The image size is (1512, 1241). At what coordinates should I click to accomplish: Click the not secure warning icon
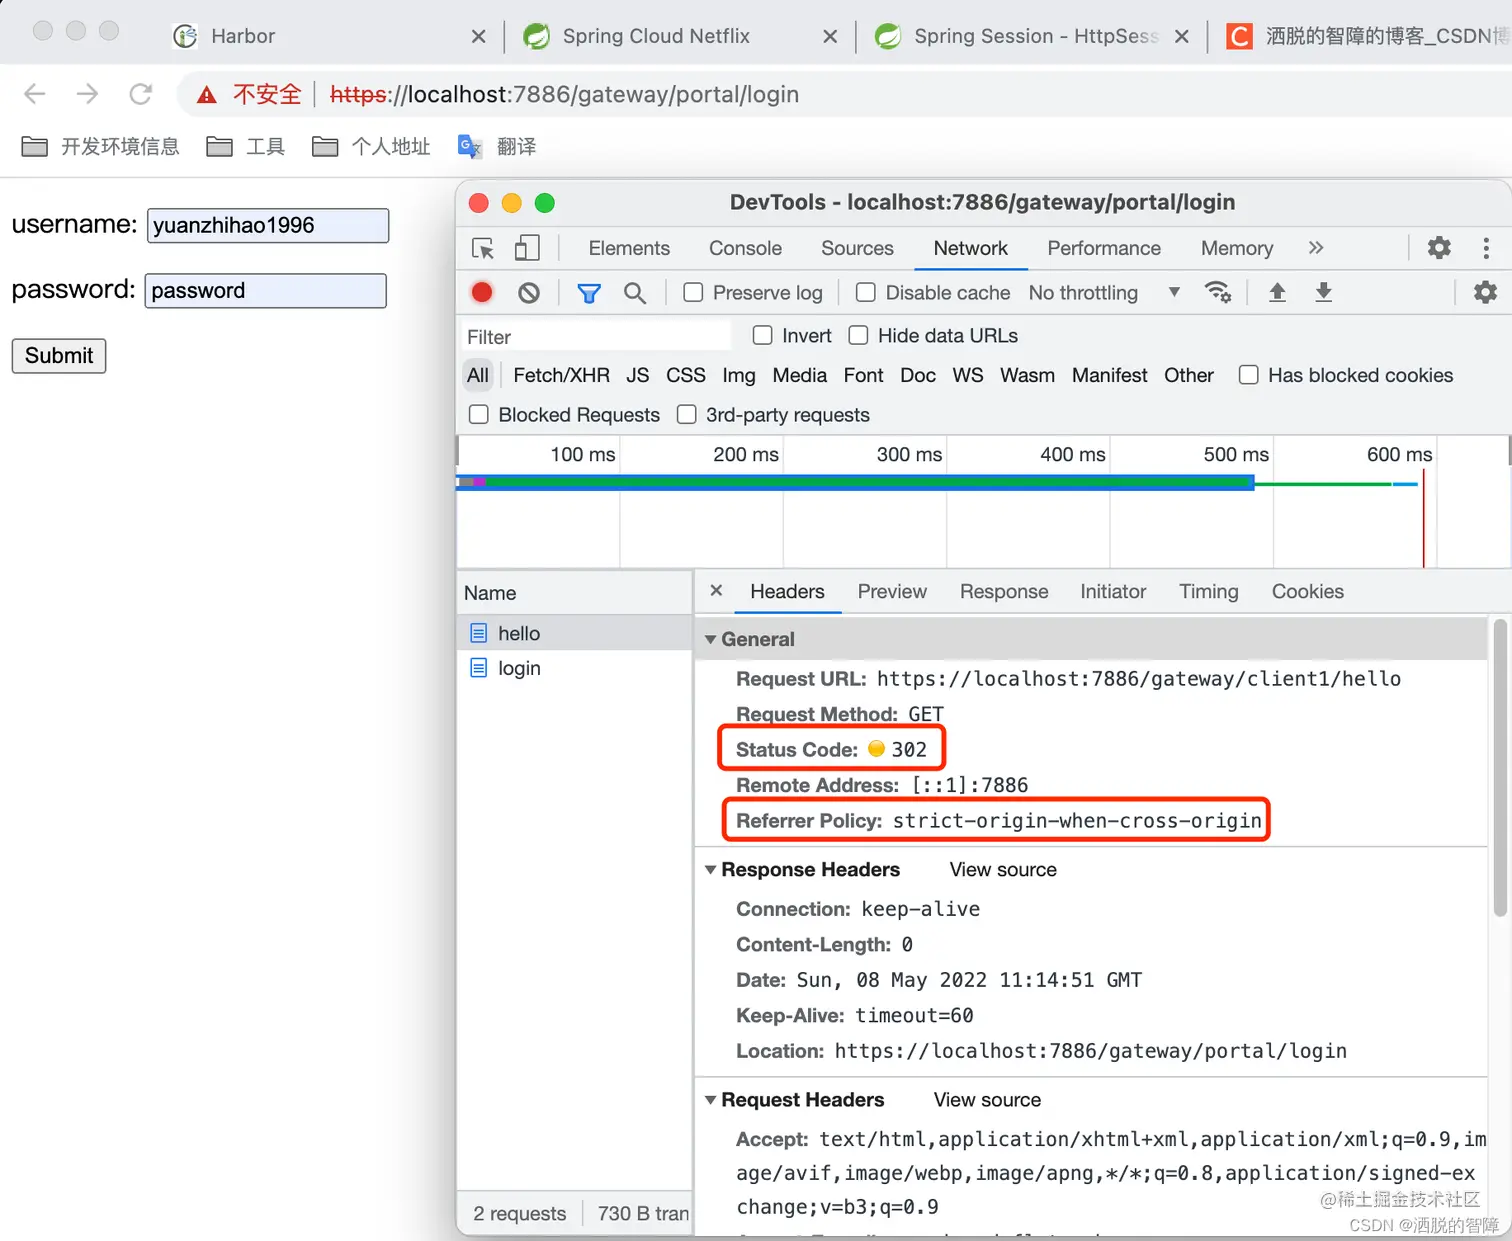point(207,95)
